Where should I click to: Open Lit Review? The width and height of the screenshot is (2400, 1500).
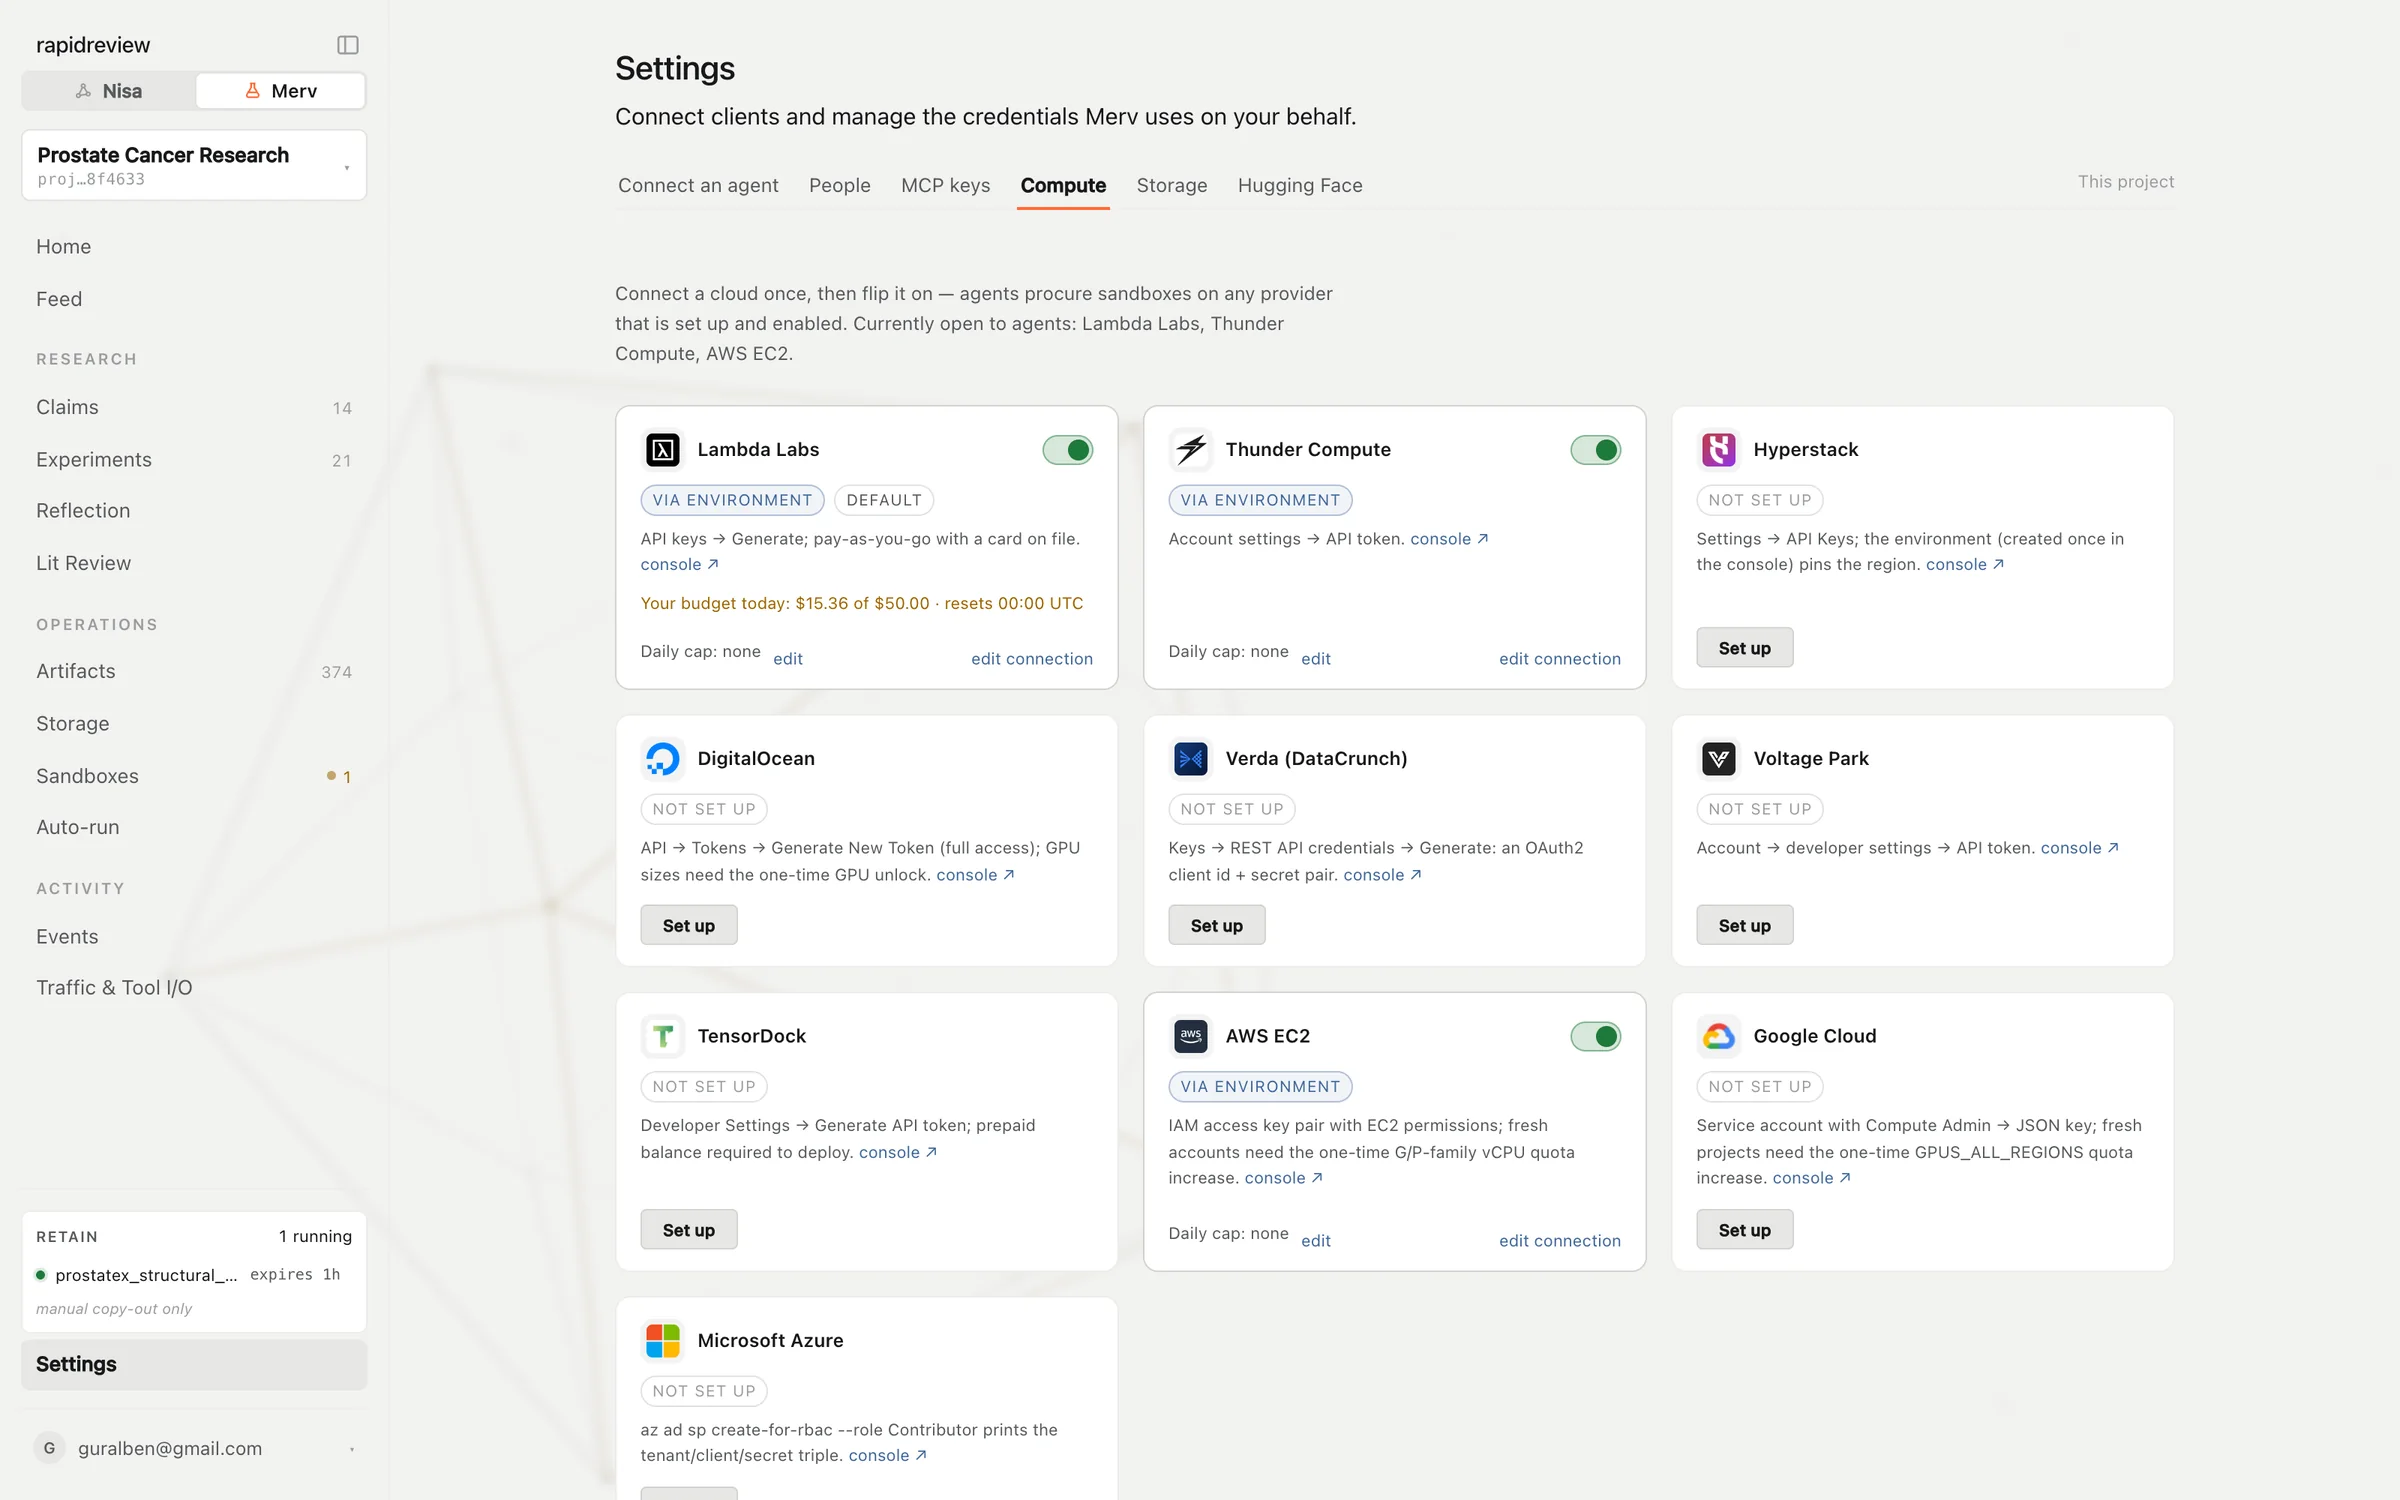tap(194, 563)
